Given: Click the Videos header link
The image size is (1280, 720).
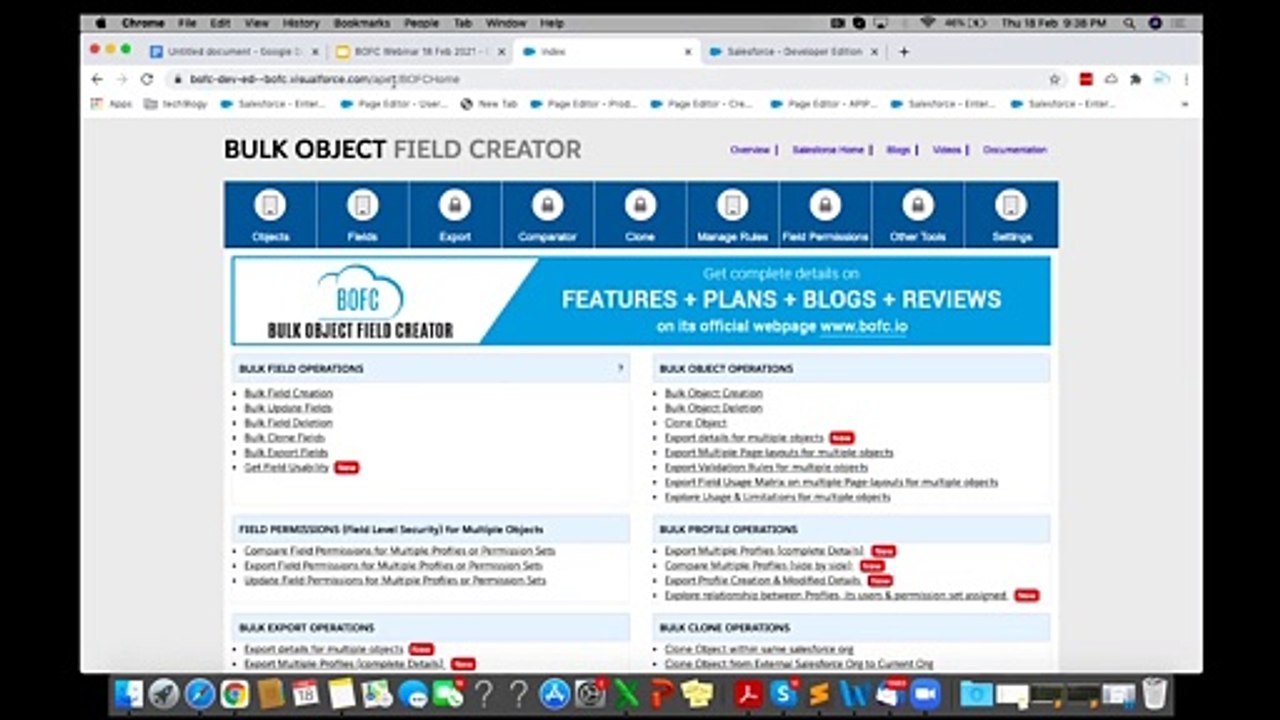Looking at the screenshot, I should click(x=946, y=150).
